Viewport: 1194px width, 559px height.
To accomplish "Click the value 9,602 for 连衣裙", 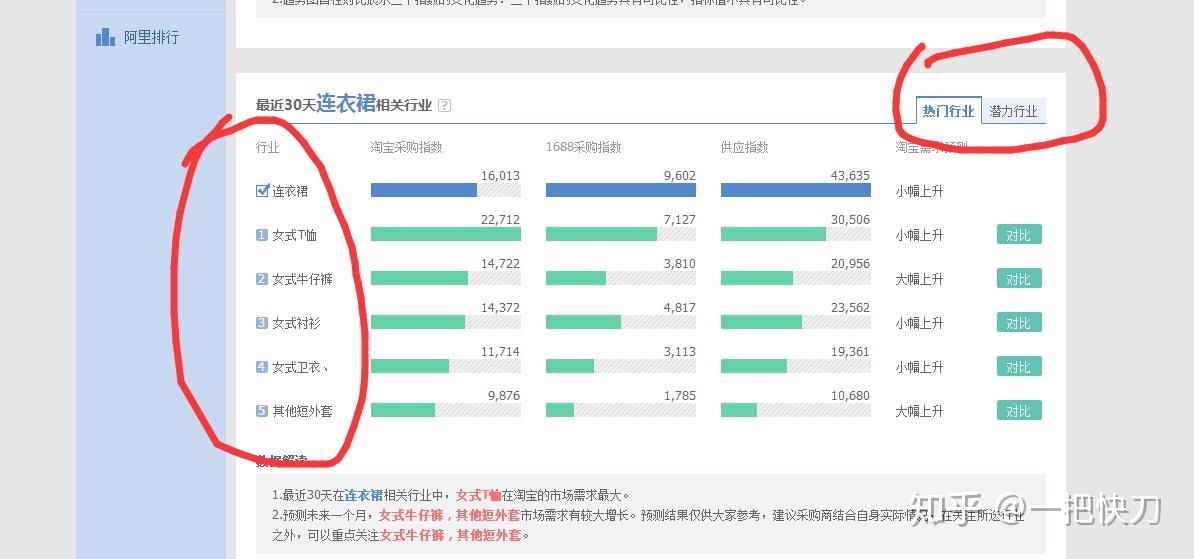I will point(680,176).
